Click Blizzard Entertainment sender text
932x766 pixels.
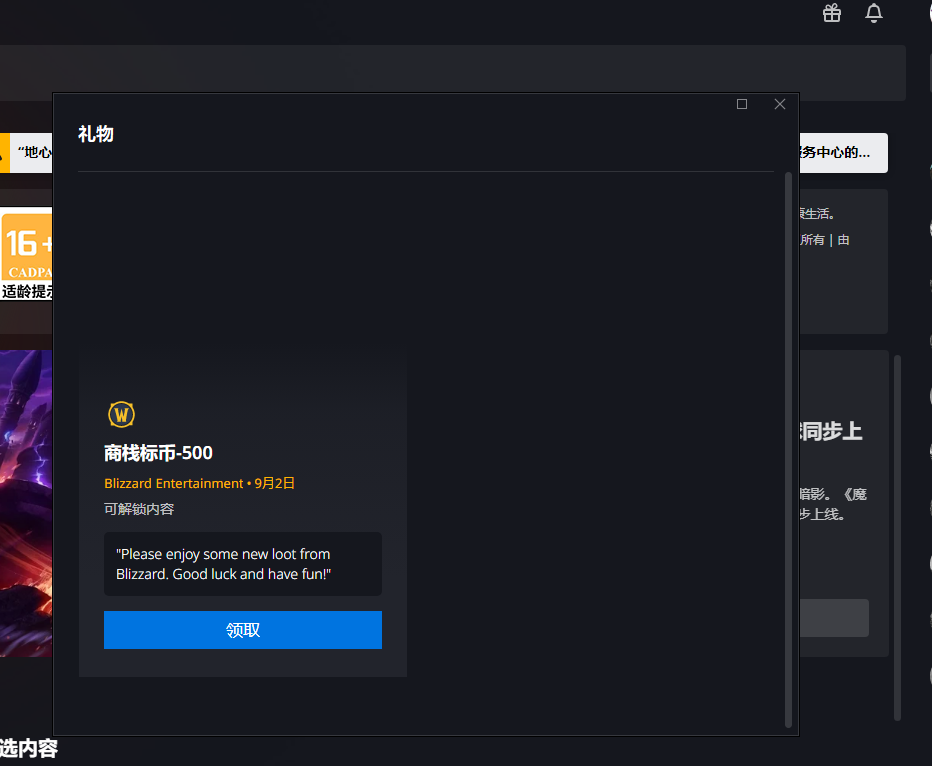point(173,483)
